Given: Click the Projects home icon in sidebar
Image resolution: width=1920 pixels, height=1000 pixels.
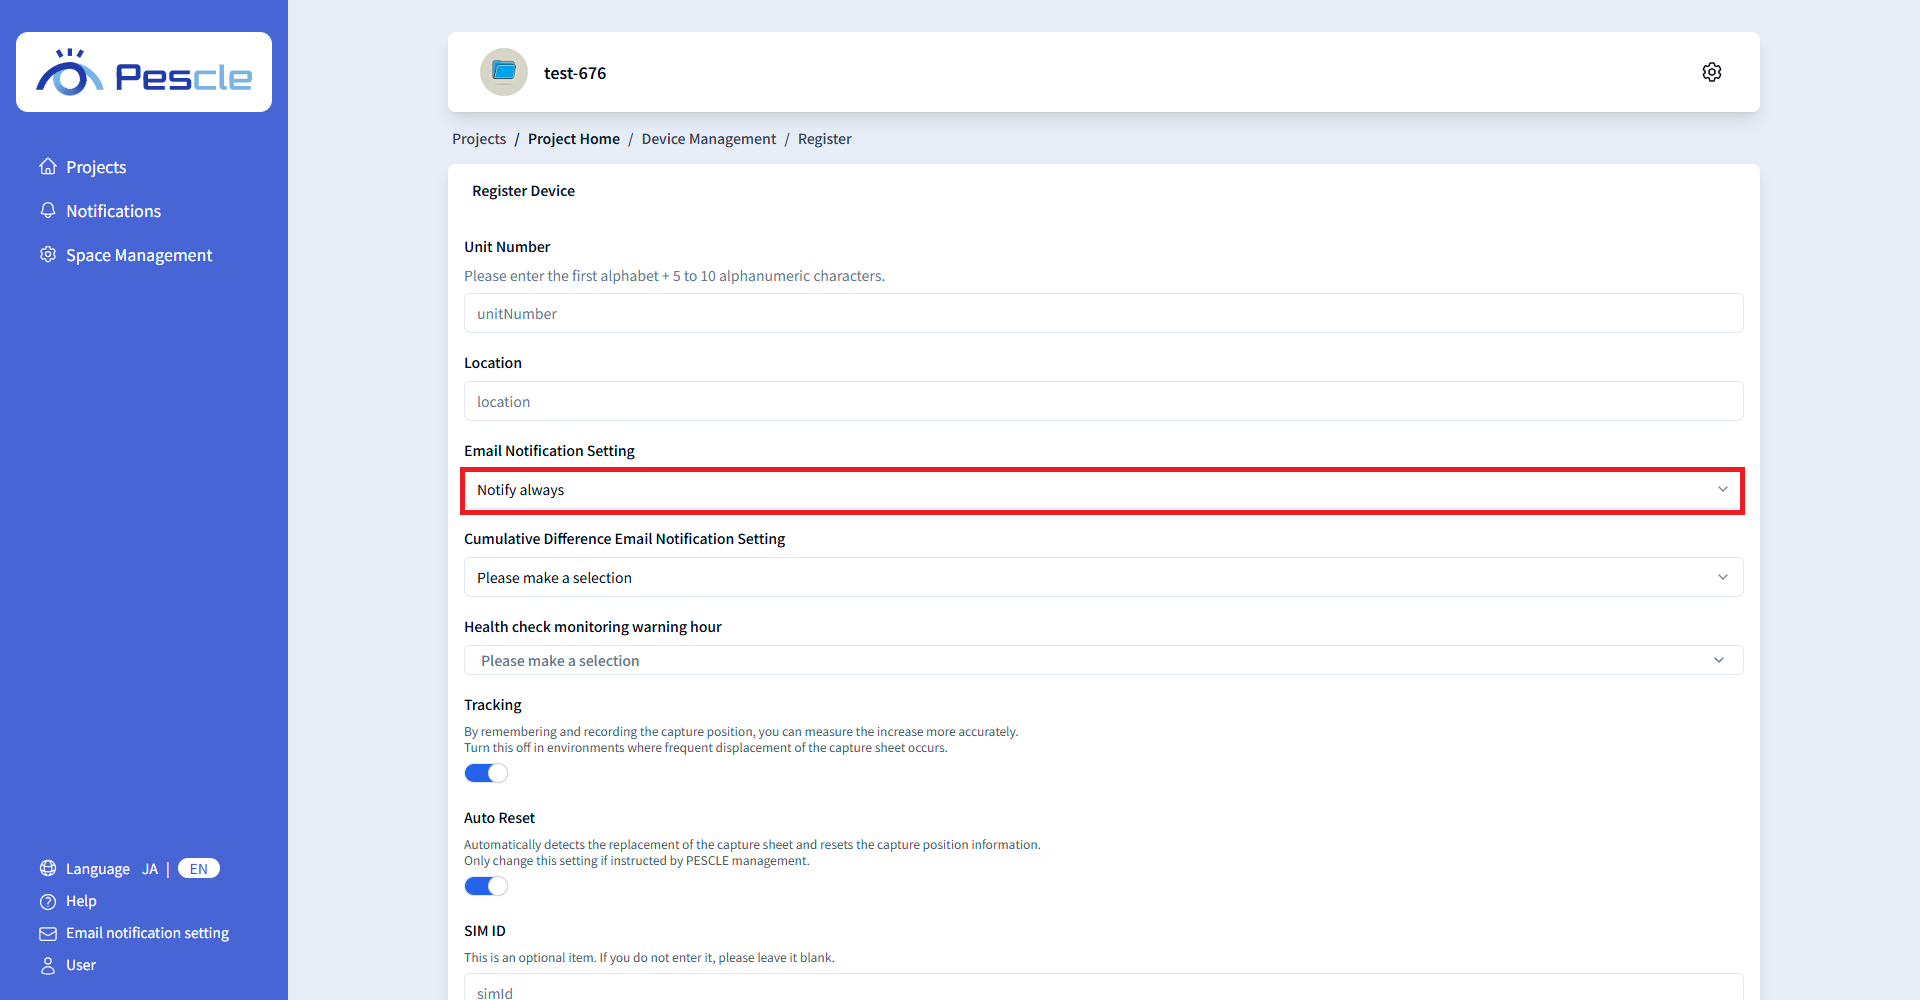Looking at the screenshot, I should (48, 167).
